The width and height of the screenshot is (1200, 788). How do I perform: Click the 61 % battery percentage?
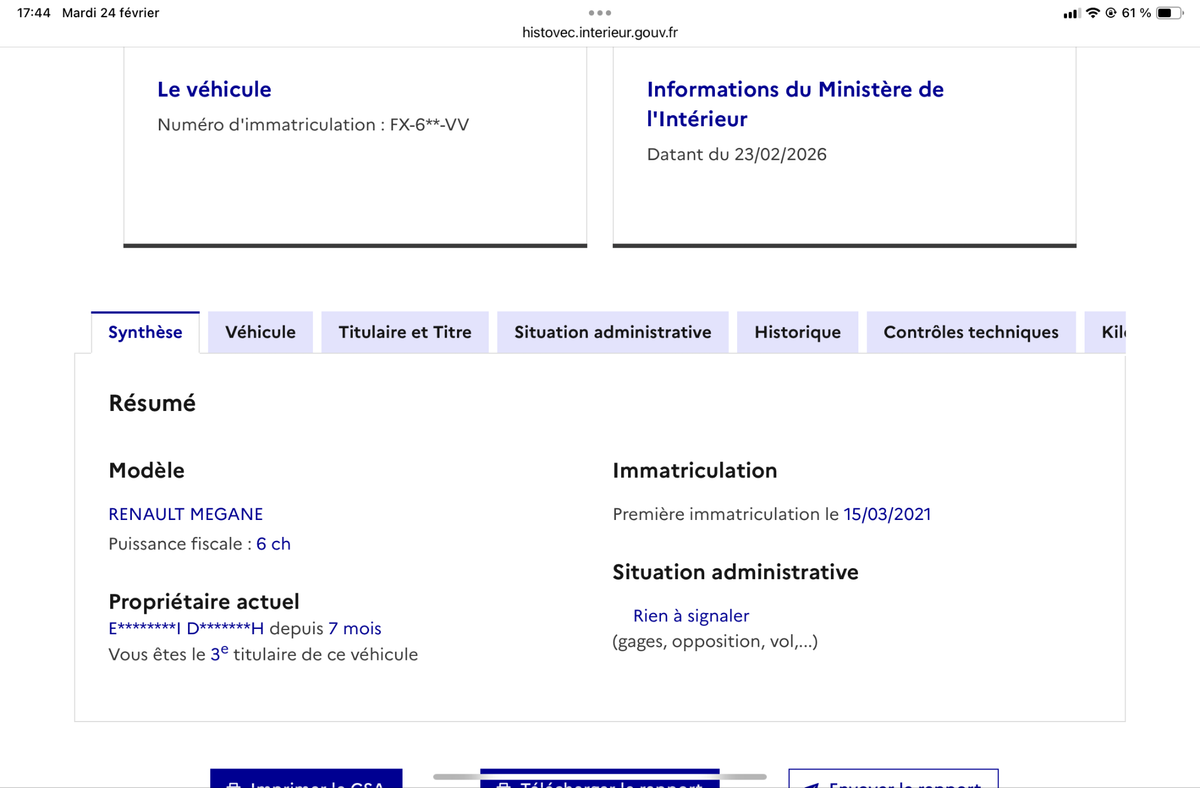[x=1136, y=13]
